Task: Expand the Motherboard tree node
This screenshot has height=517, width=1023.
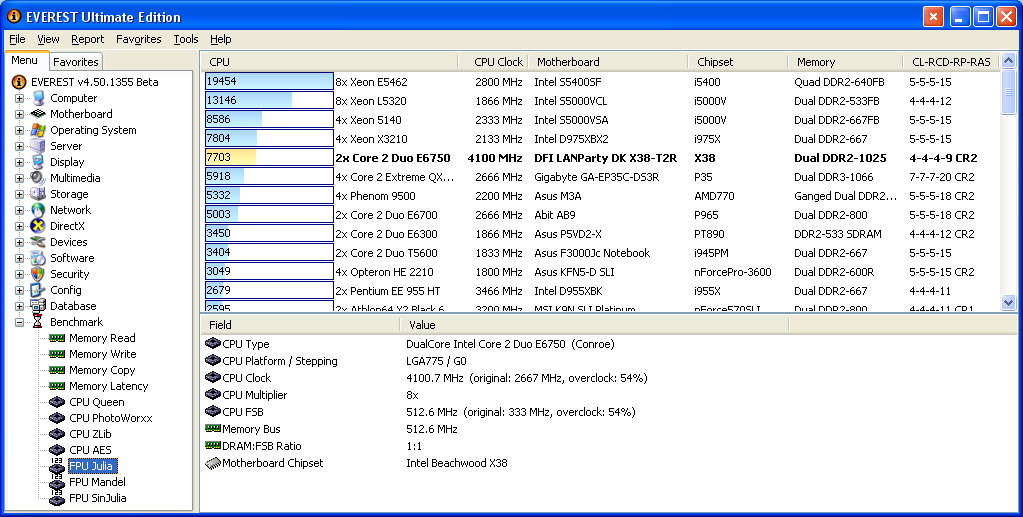Action: click(20, 114)
